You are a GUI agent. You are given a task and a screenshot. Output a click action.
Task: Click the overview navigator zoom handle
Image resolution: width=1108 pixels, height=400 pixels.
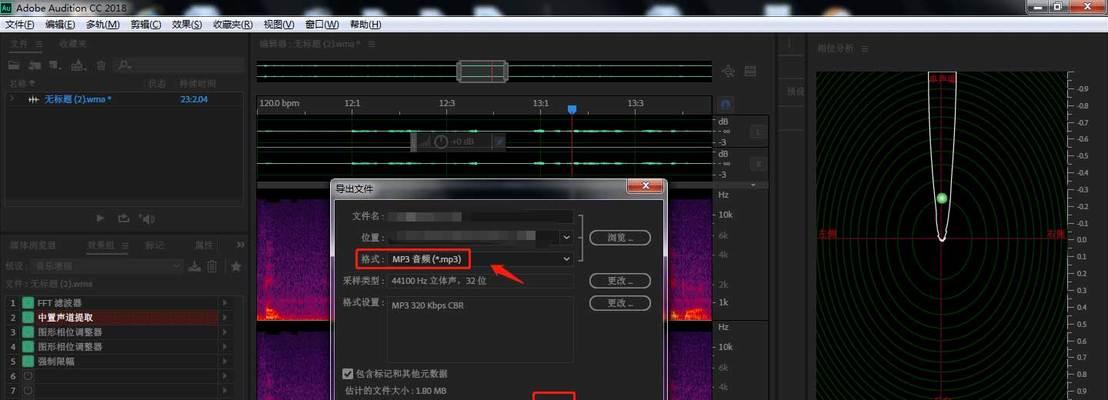(482, 71)
